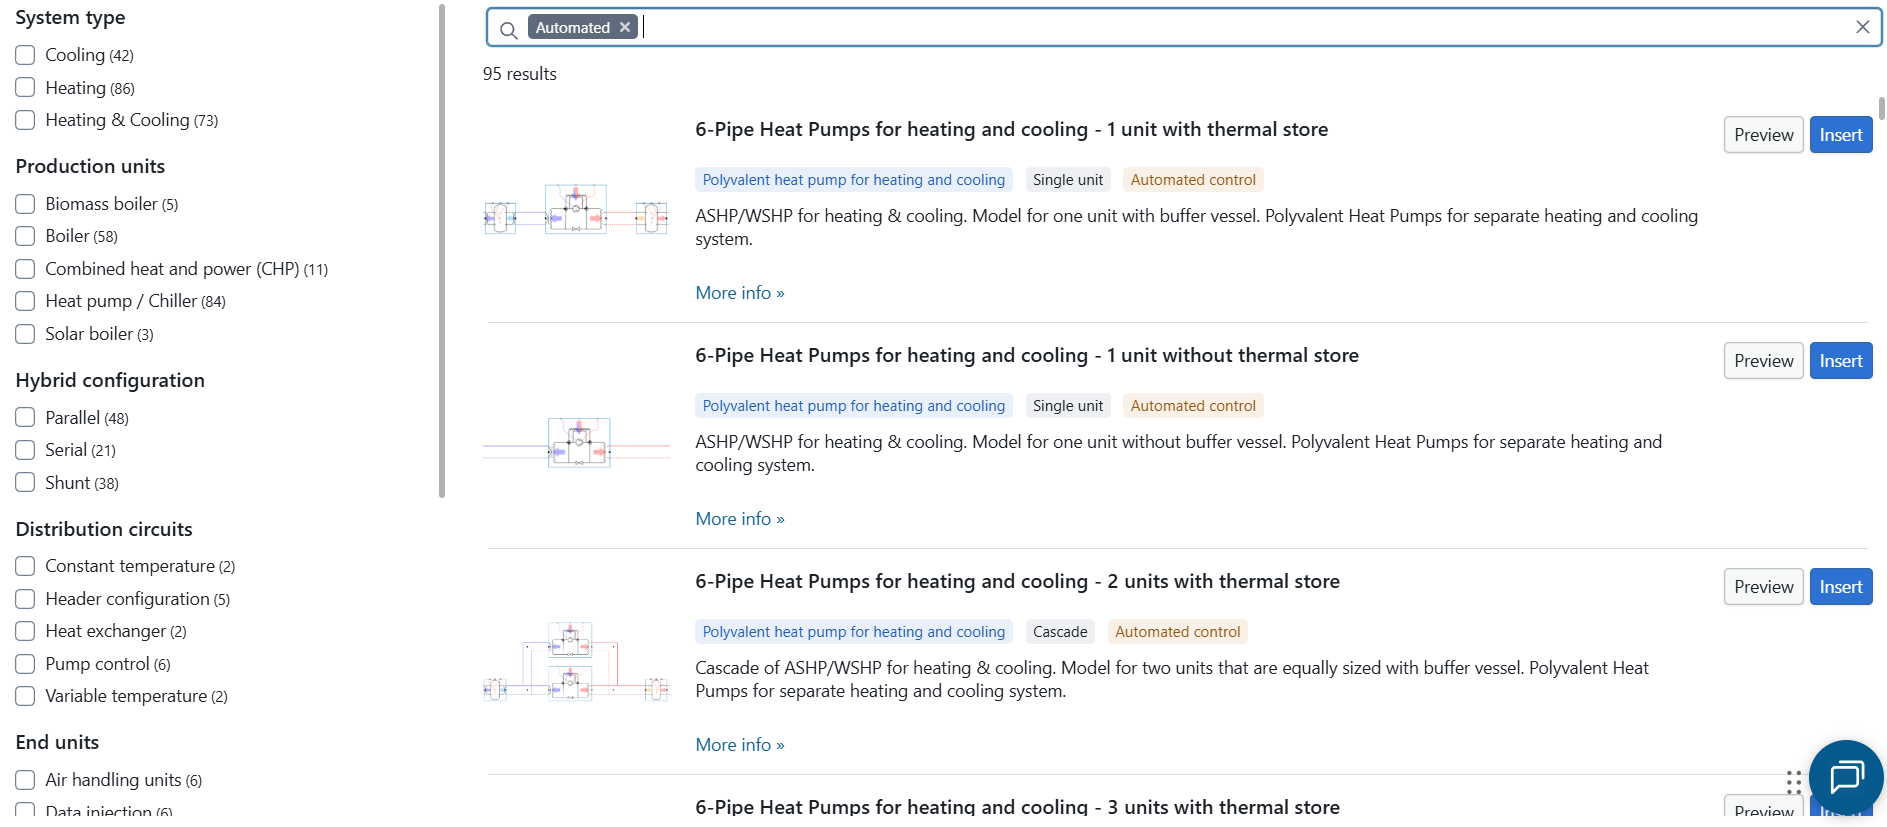The image size is (1887, 827).
Task: Click the filter sidebar scrollbar
Action: point(442,250)
